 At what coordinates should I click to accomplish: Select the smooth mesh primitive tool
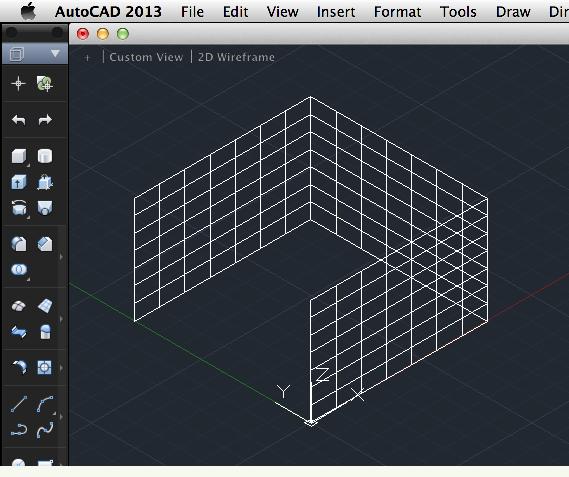coord(18,306)
